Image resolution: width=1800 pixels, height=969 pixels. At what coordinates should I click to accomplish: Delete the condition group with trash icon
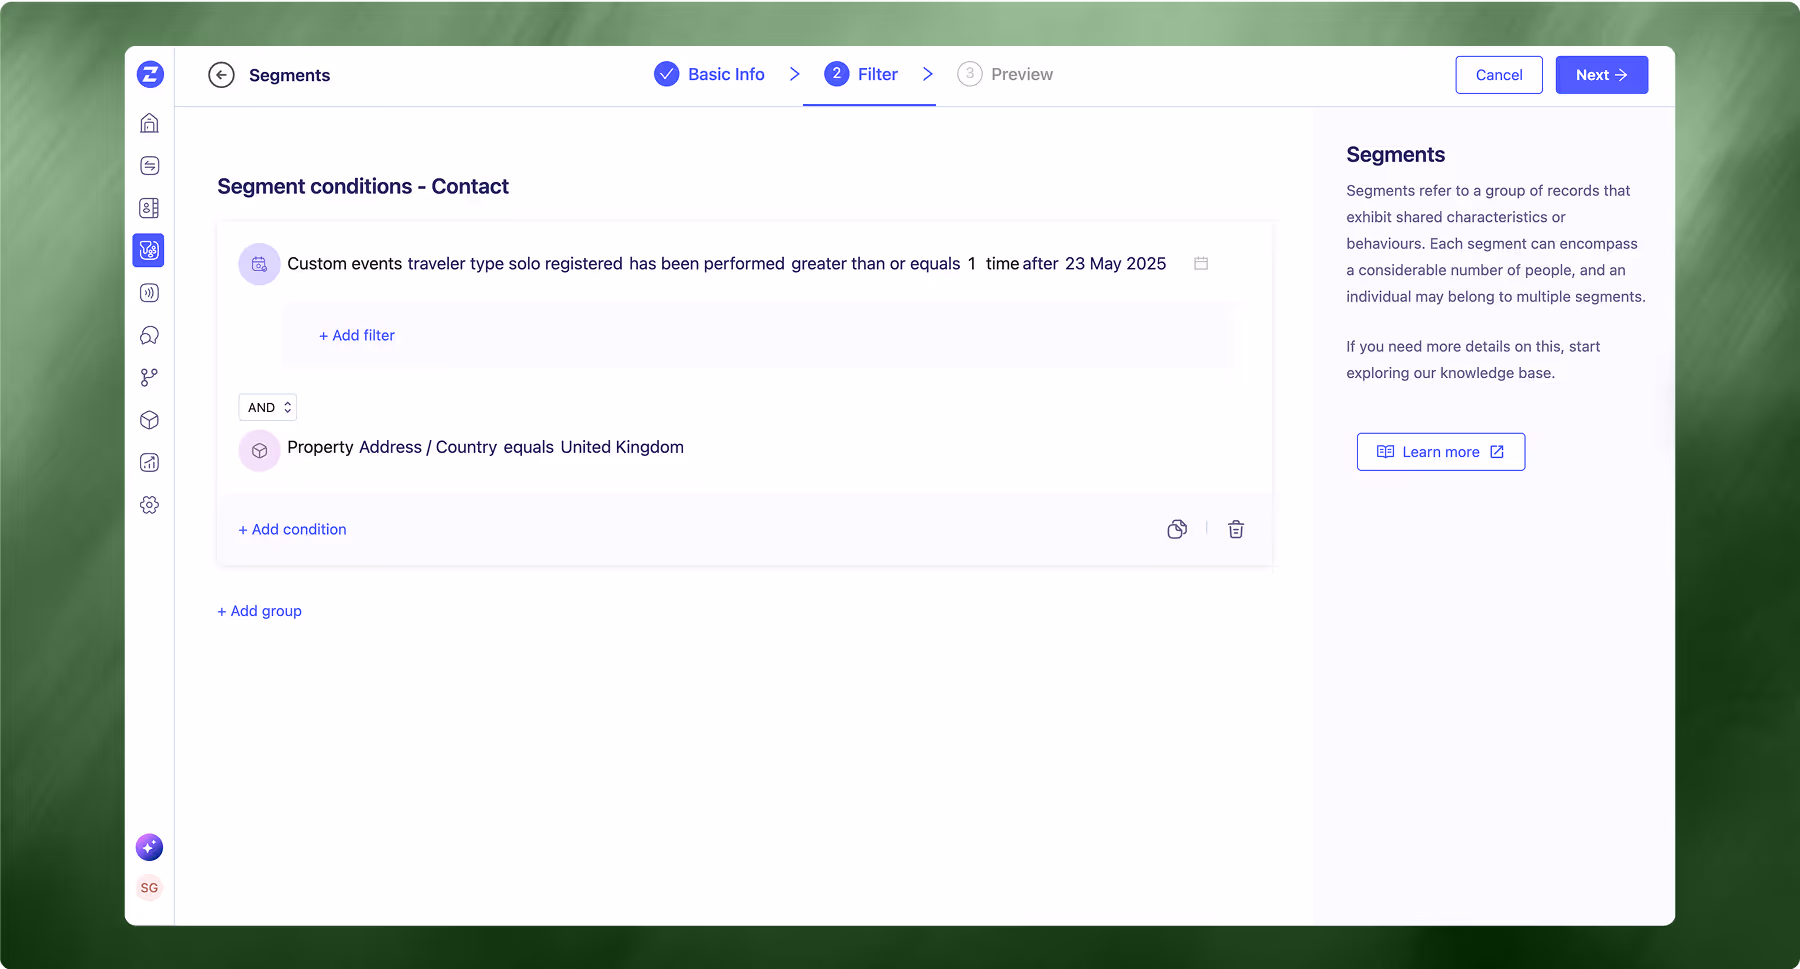[1236, 529]
